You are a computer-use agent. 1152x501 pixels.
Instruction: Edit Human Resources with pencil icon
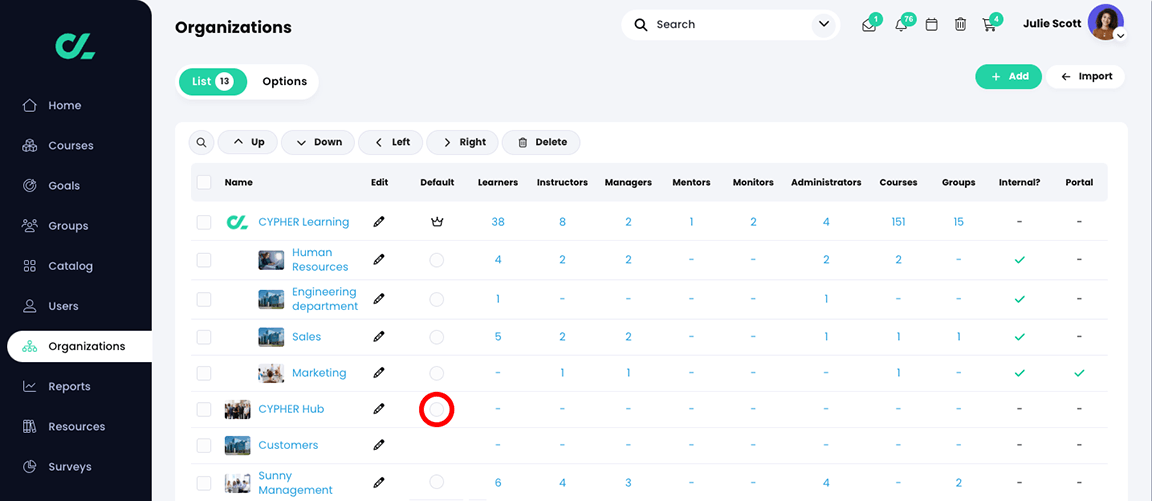(379, 259)
